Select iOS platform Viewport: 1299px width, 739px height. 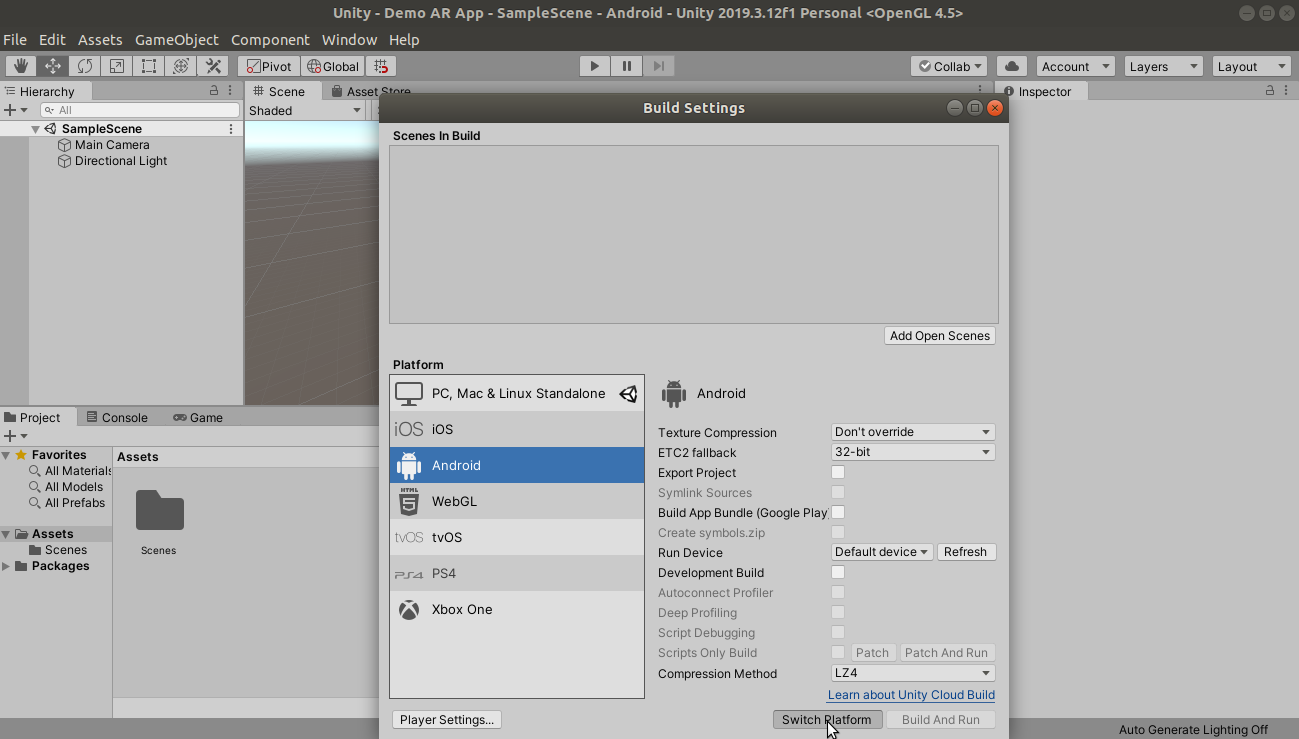(517, 429)
